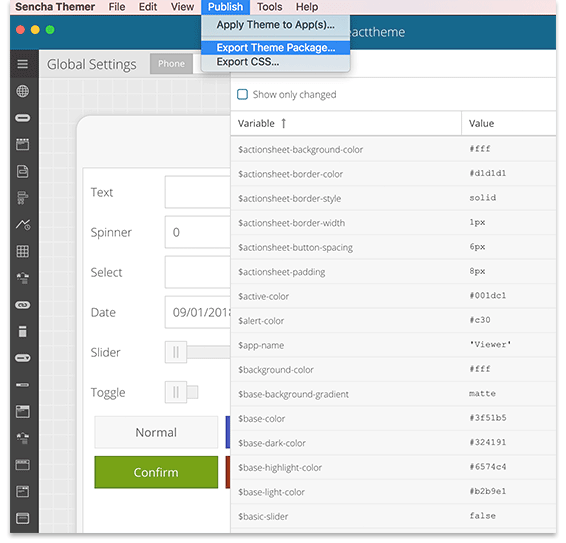Edit the #6574c4 value of $base-highlight-color

tap(488, 467)
